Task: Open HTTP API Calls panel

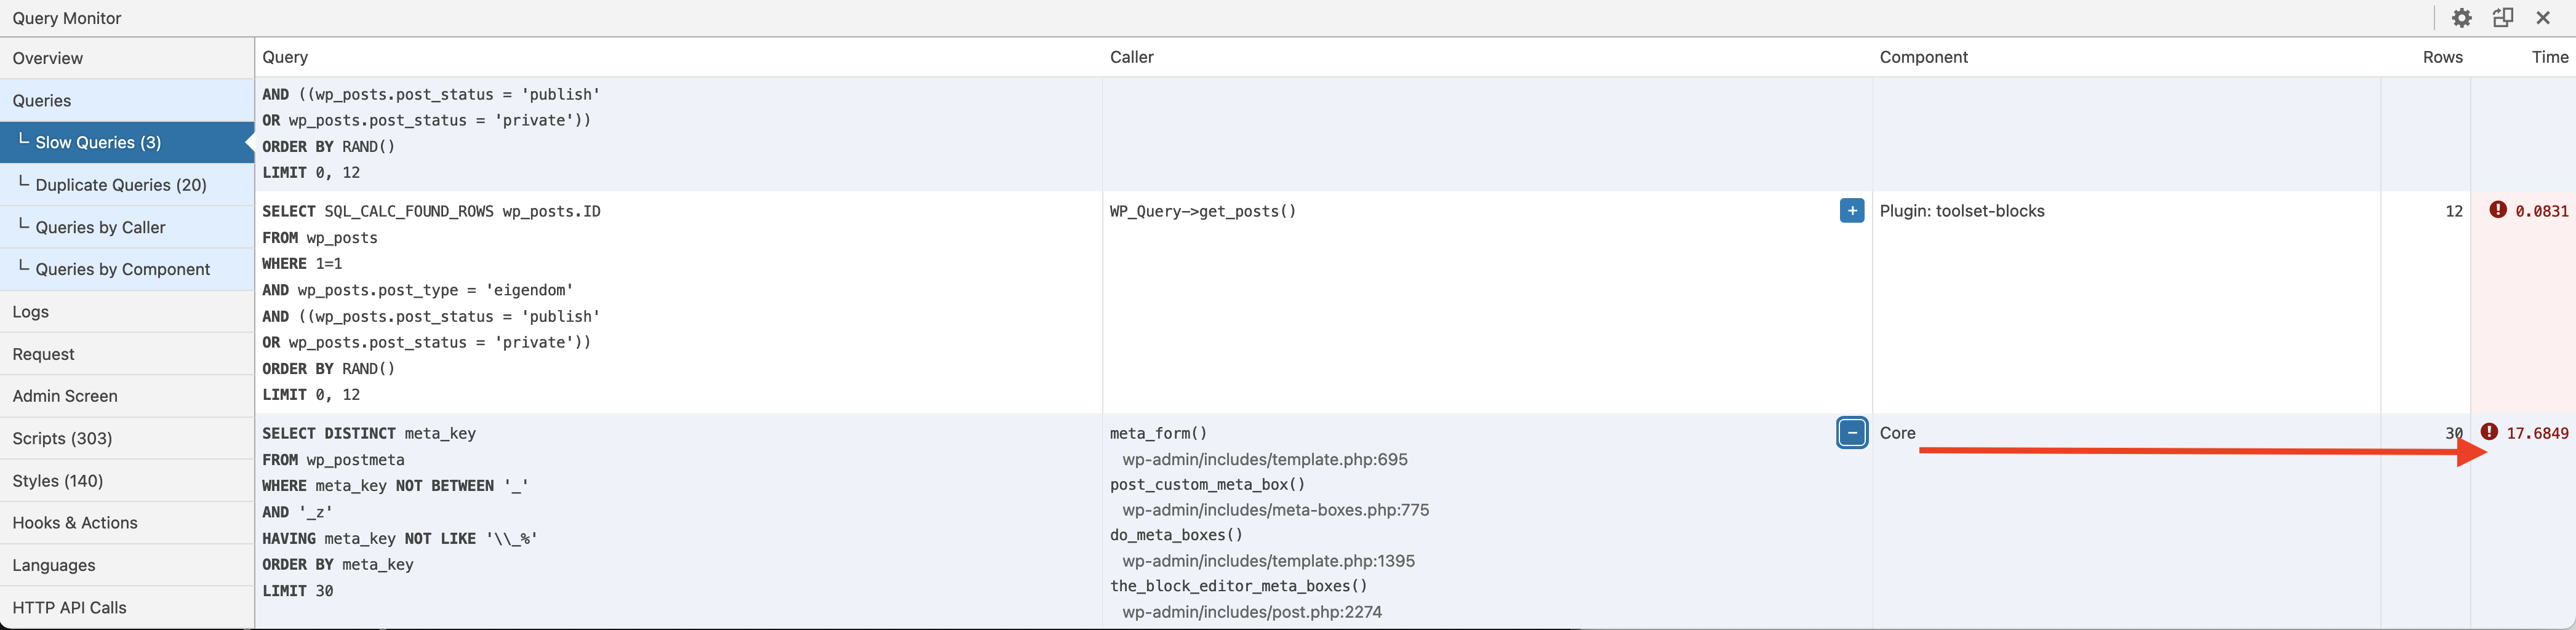Action: coord(127,607)
